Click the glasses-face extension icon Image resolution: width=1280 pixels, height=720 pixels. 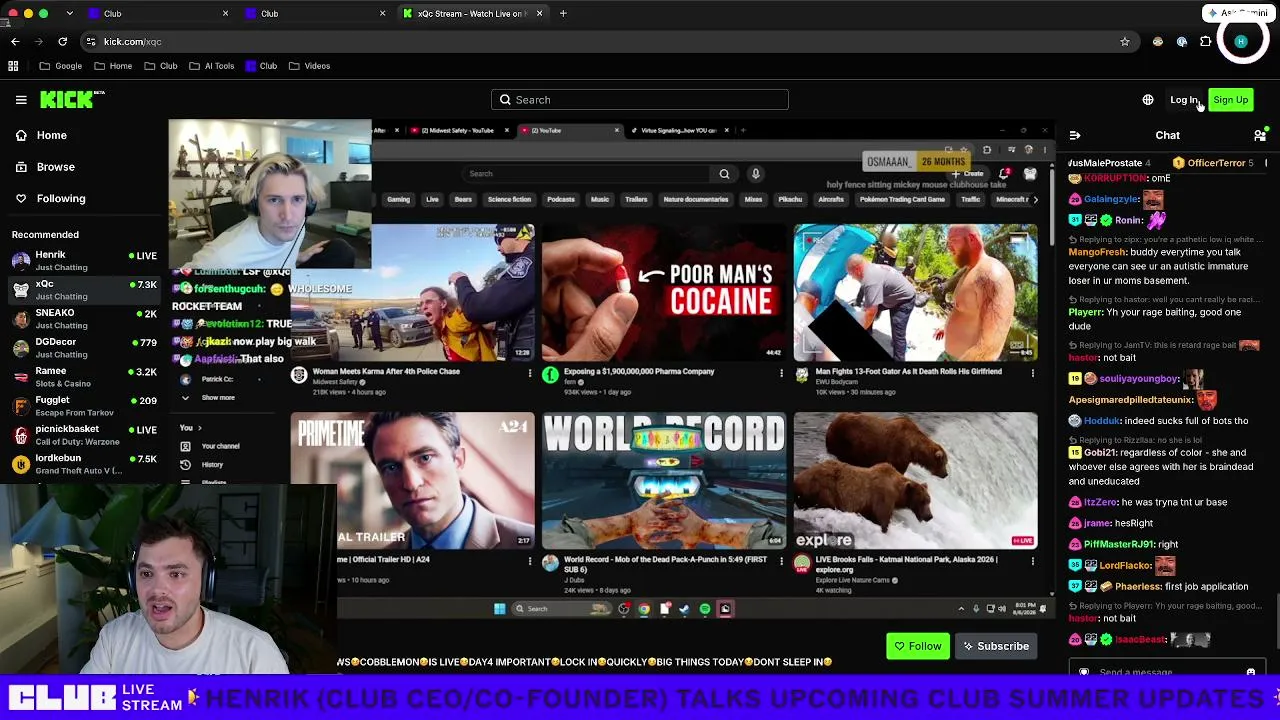tap(1158, 41)
